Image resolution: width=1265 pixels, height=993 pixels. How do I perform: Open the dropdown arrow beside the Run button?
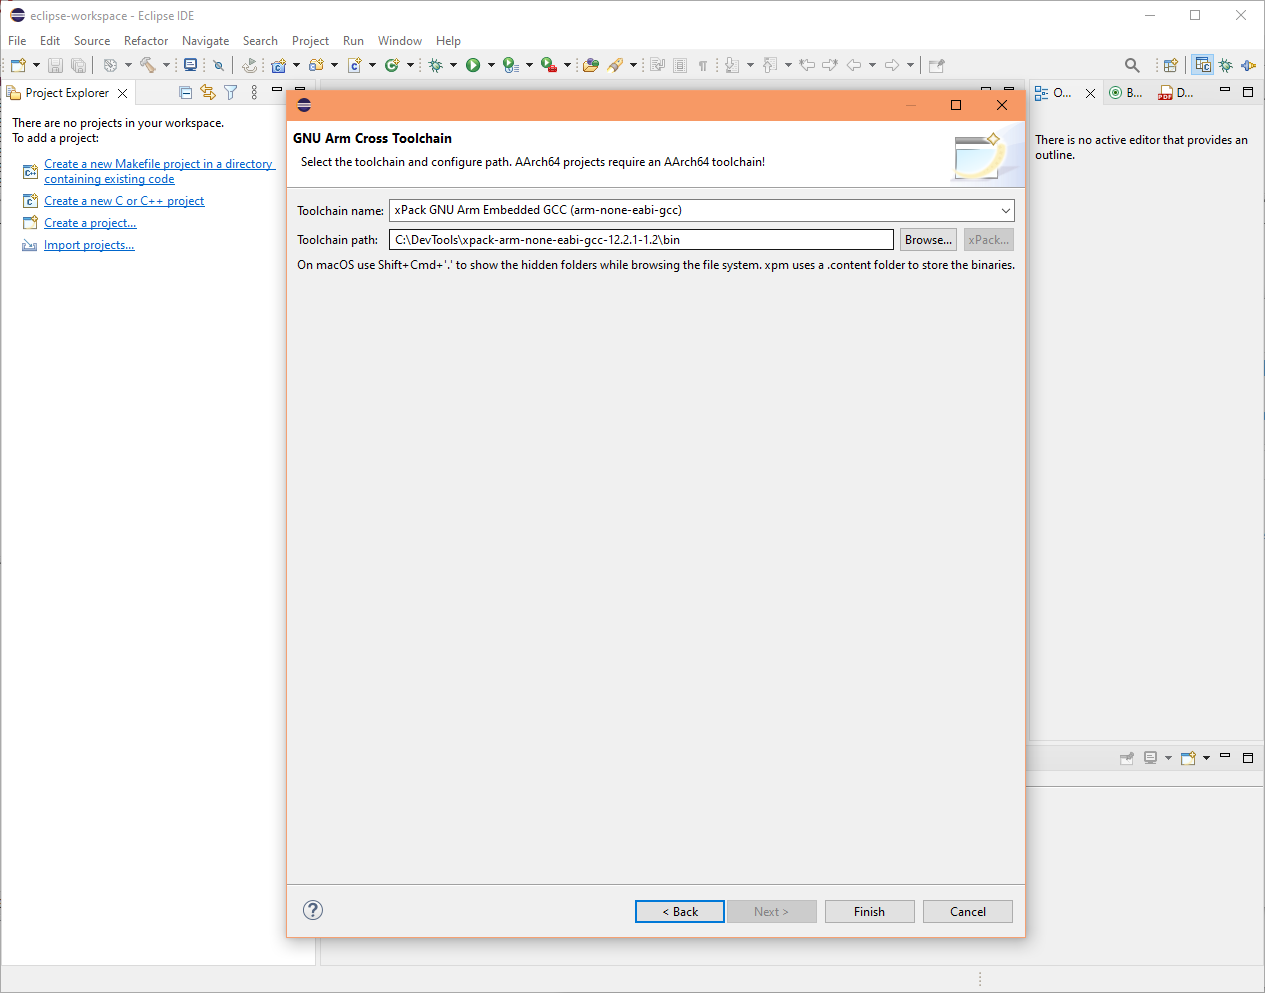[x=491, y=65]
